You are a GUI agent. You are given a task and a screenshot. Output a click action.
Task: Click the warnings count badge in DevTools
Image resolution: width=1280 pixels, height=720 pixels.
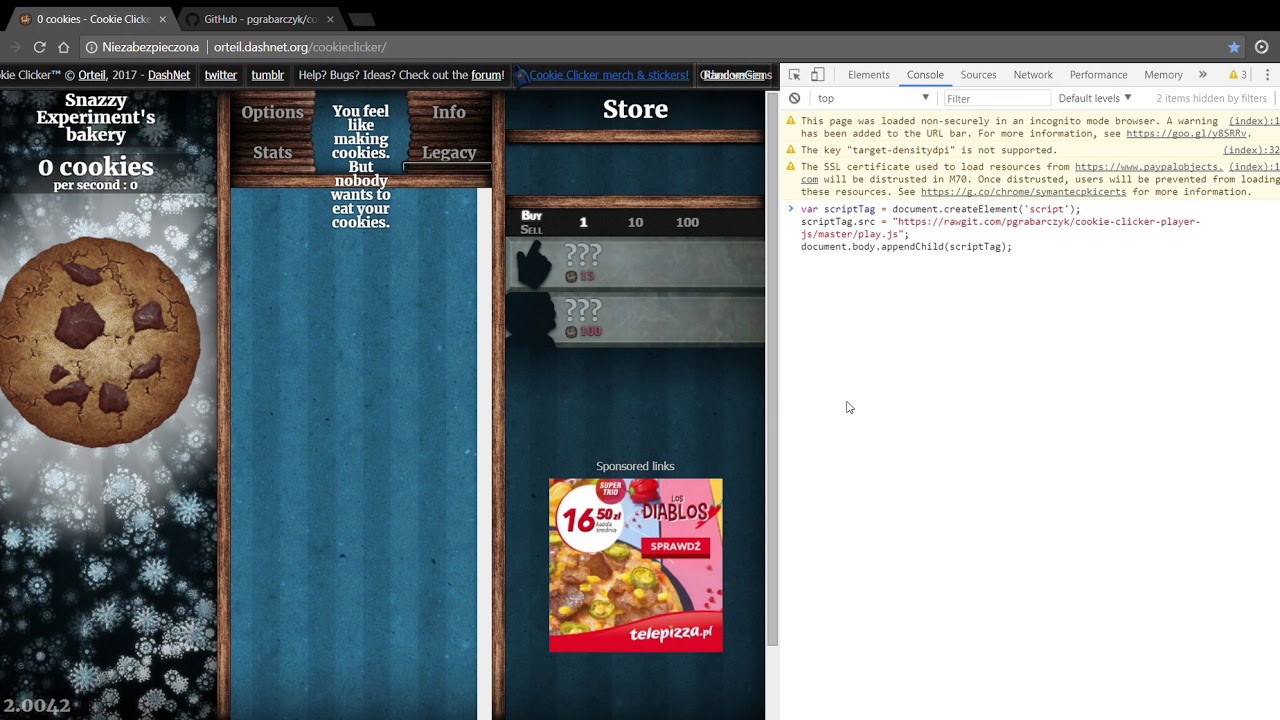[x=1238, y=75]
